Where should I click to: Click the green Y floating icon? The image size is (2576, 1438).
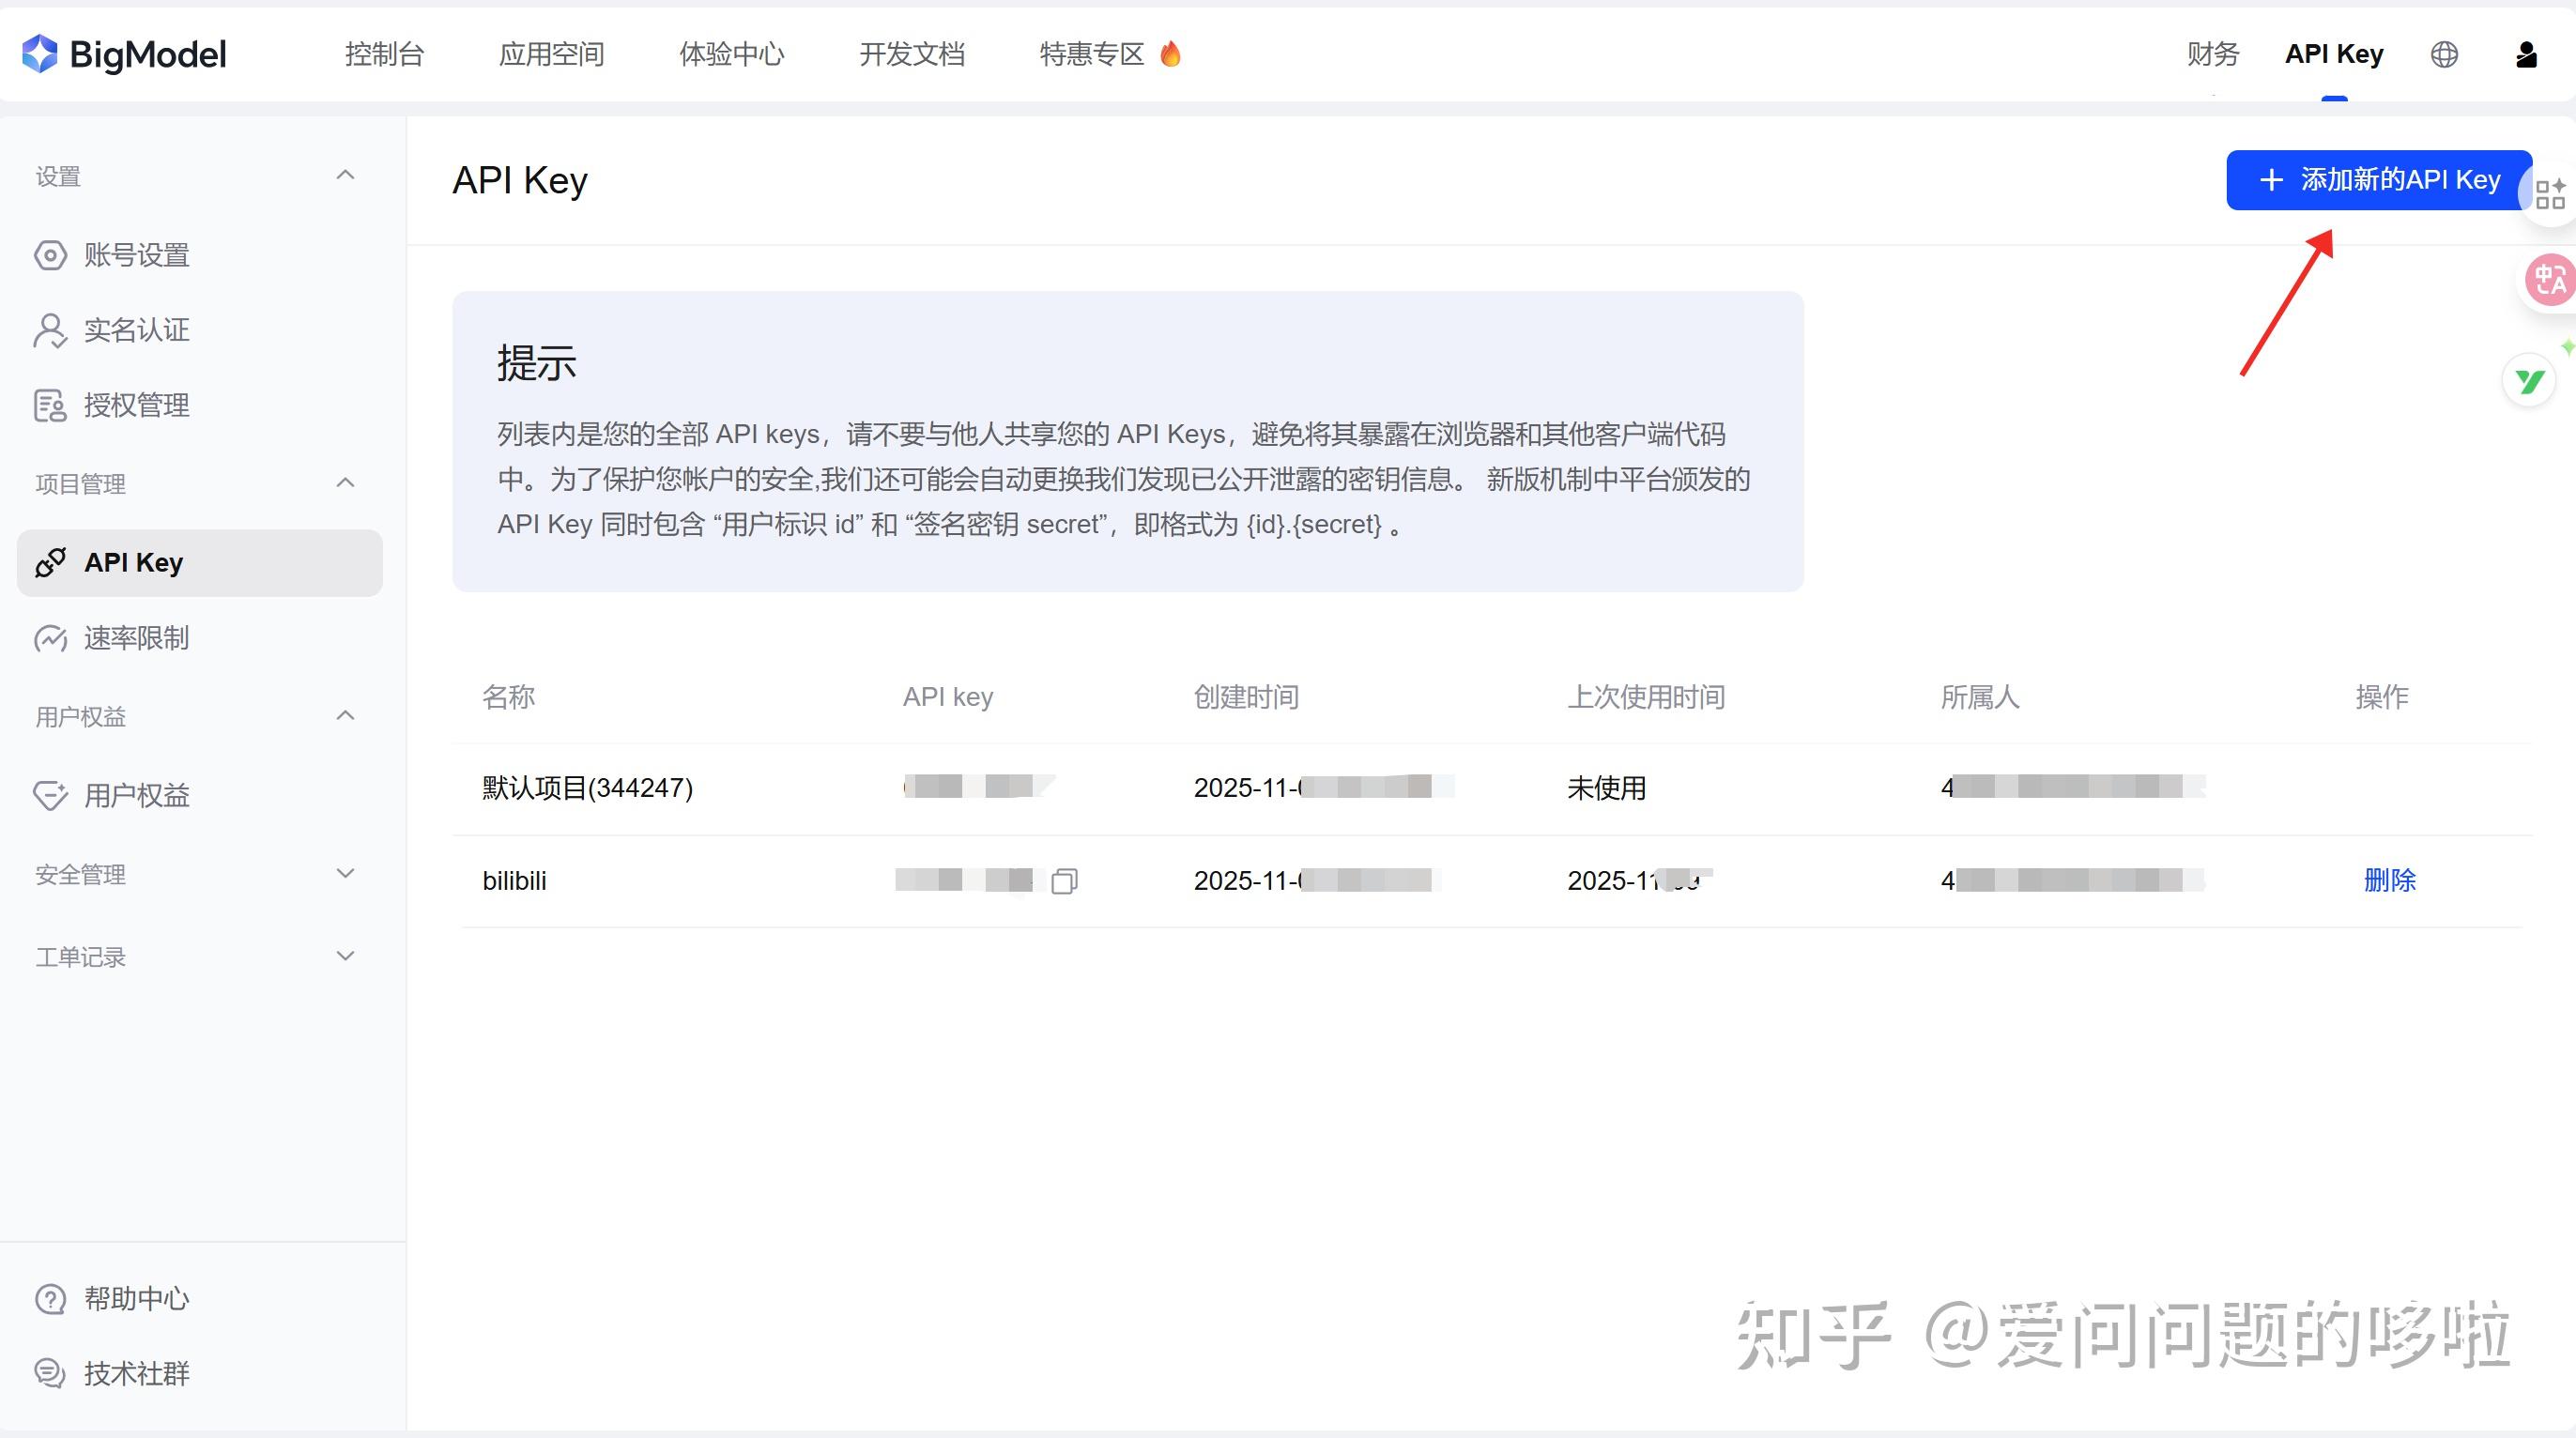(2529, 381)
